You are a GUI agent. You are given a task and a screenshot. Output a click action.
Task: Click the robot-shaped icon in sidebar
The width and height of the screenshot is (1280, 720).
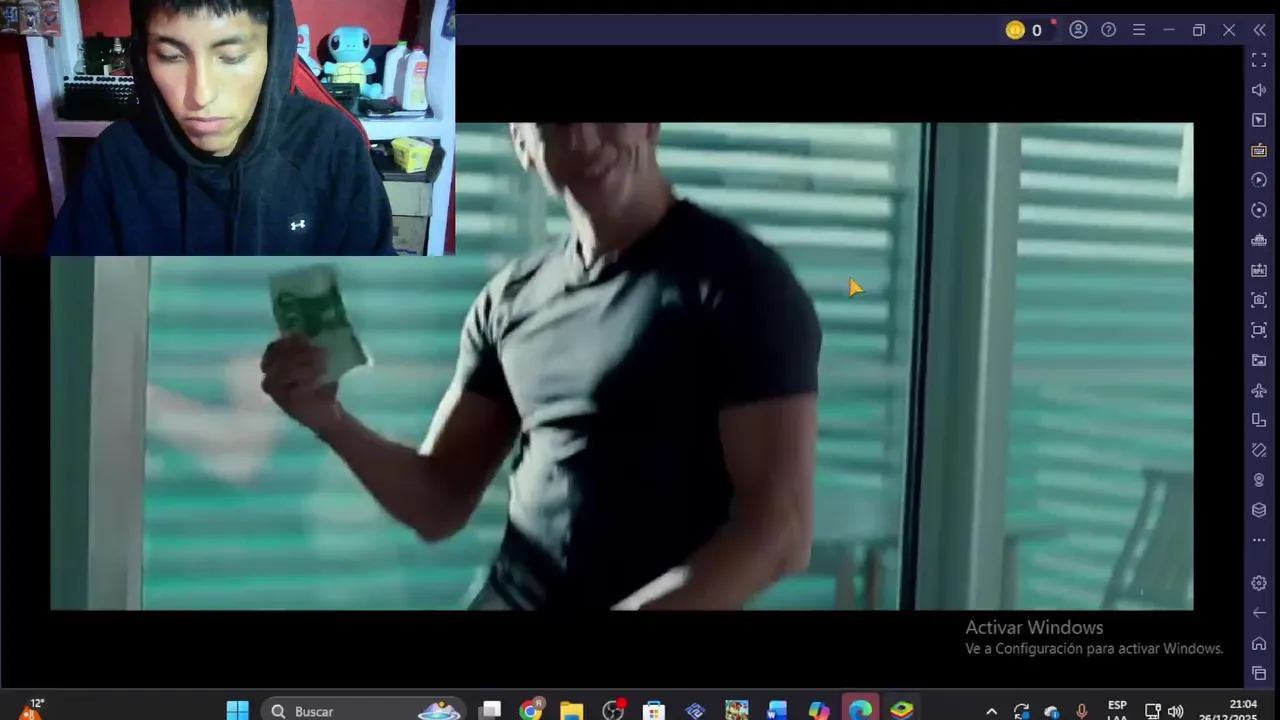point(1259,240)
